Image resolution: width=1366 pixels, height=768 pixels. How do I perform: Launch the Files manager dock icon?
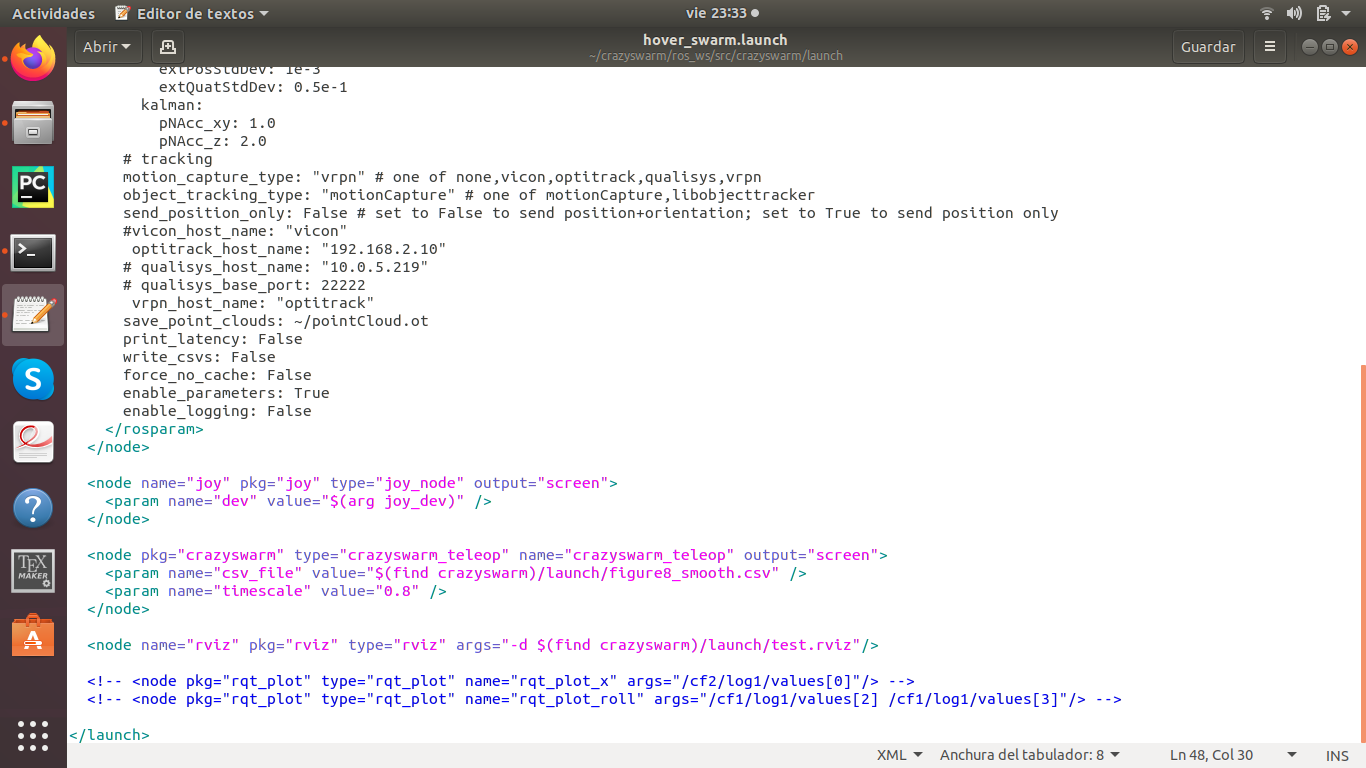pos(33,123)
